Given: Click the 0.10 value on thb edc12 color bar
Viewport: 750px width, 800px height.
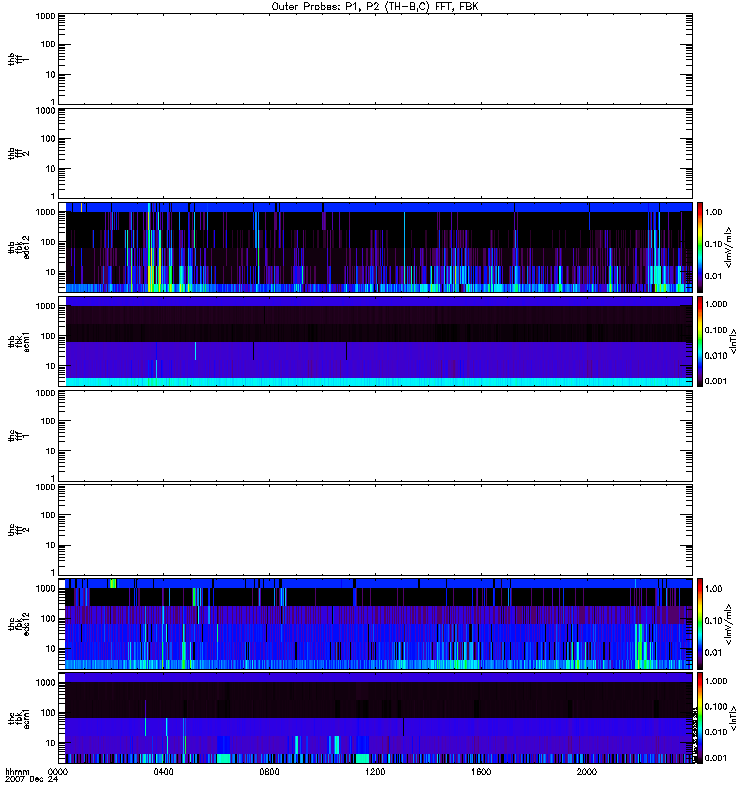Looking at the screenshot, I should [713, 244].
